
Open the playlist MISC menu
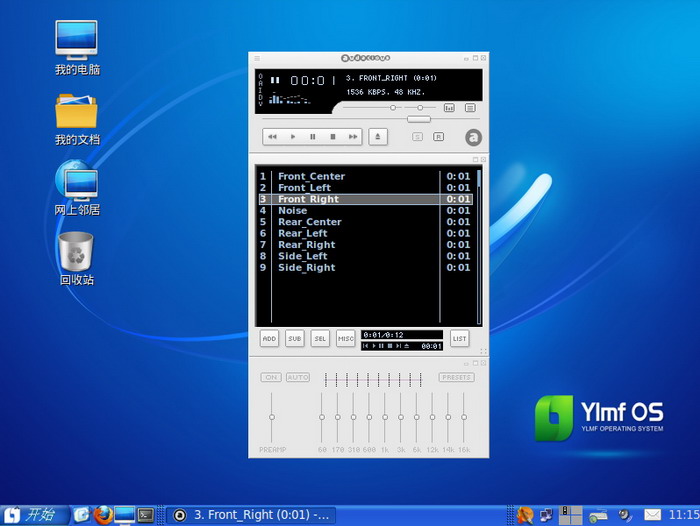[345, 339]
